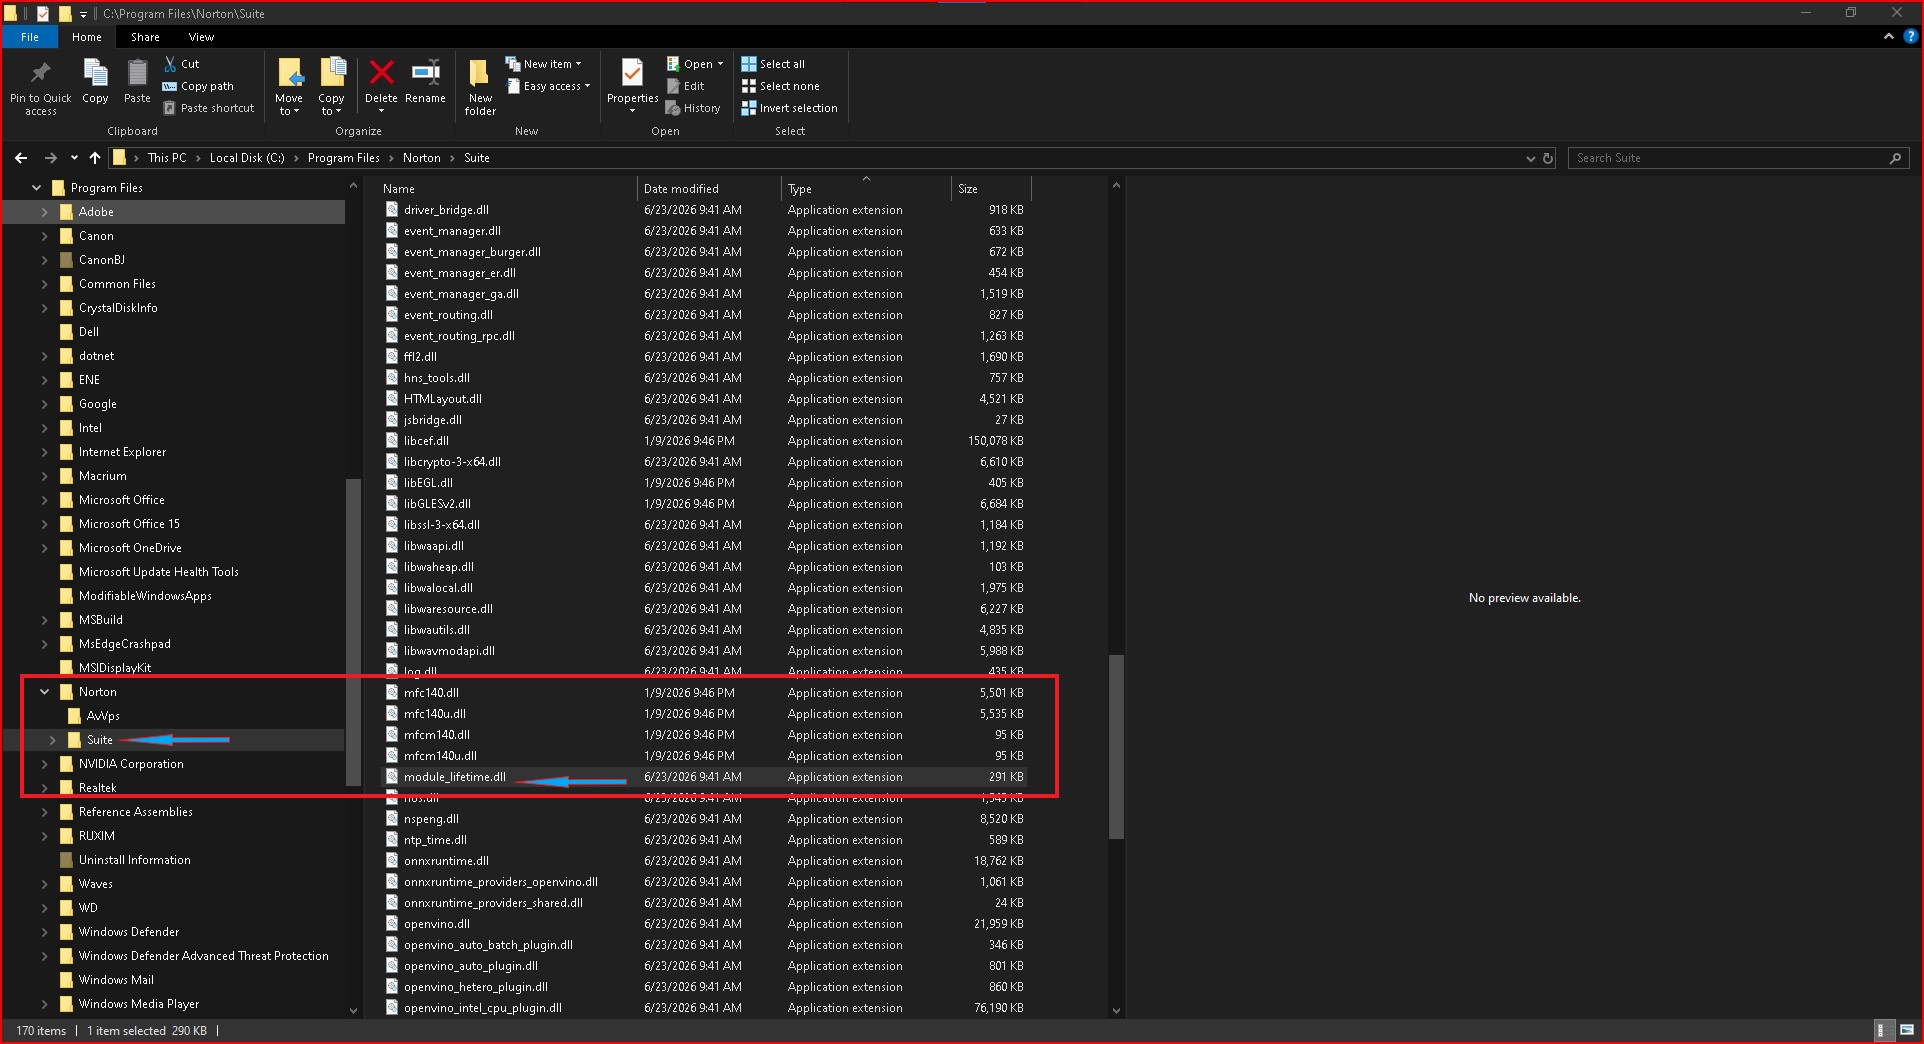Screen dimensions: 1924x1044
Task: Click the blue Help question mark icon
Action: pyautogui.click(x=1910, y=36)
